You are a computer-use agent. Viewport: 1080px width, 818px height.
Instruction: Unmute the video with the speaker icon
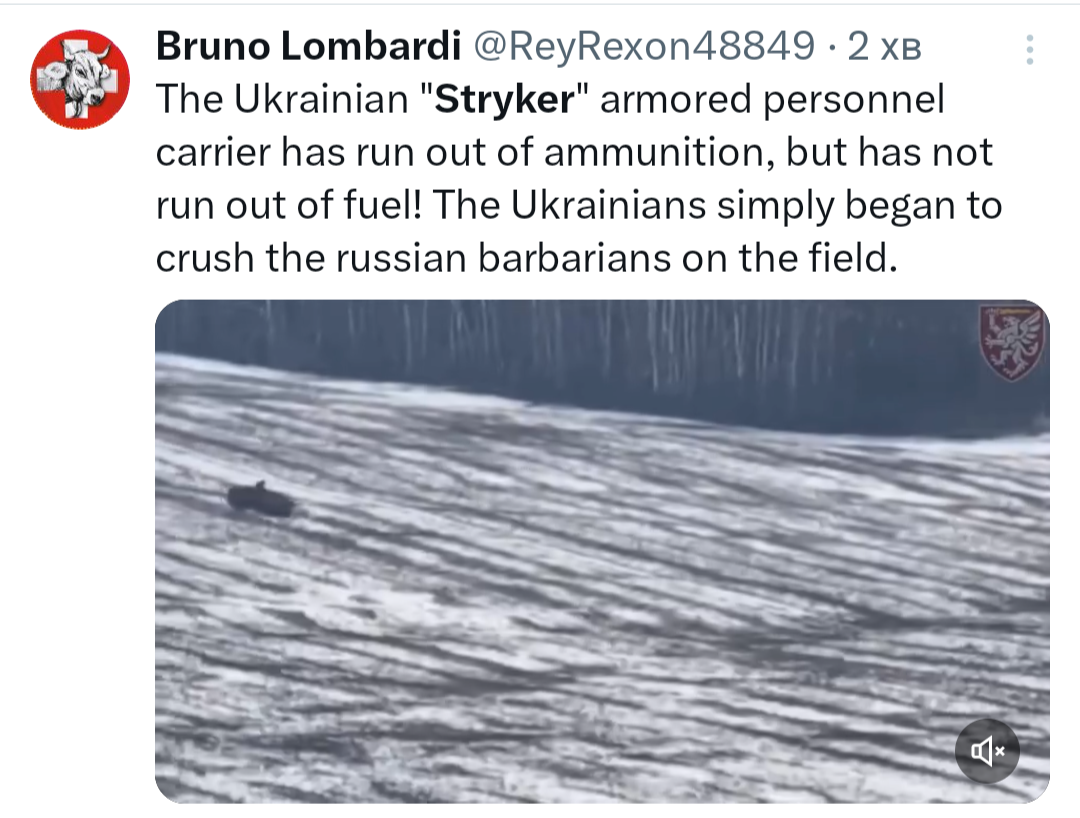click(986, 751)
